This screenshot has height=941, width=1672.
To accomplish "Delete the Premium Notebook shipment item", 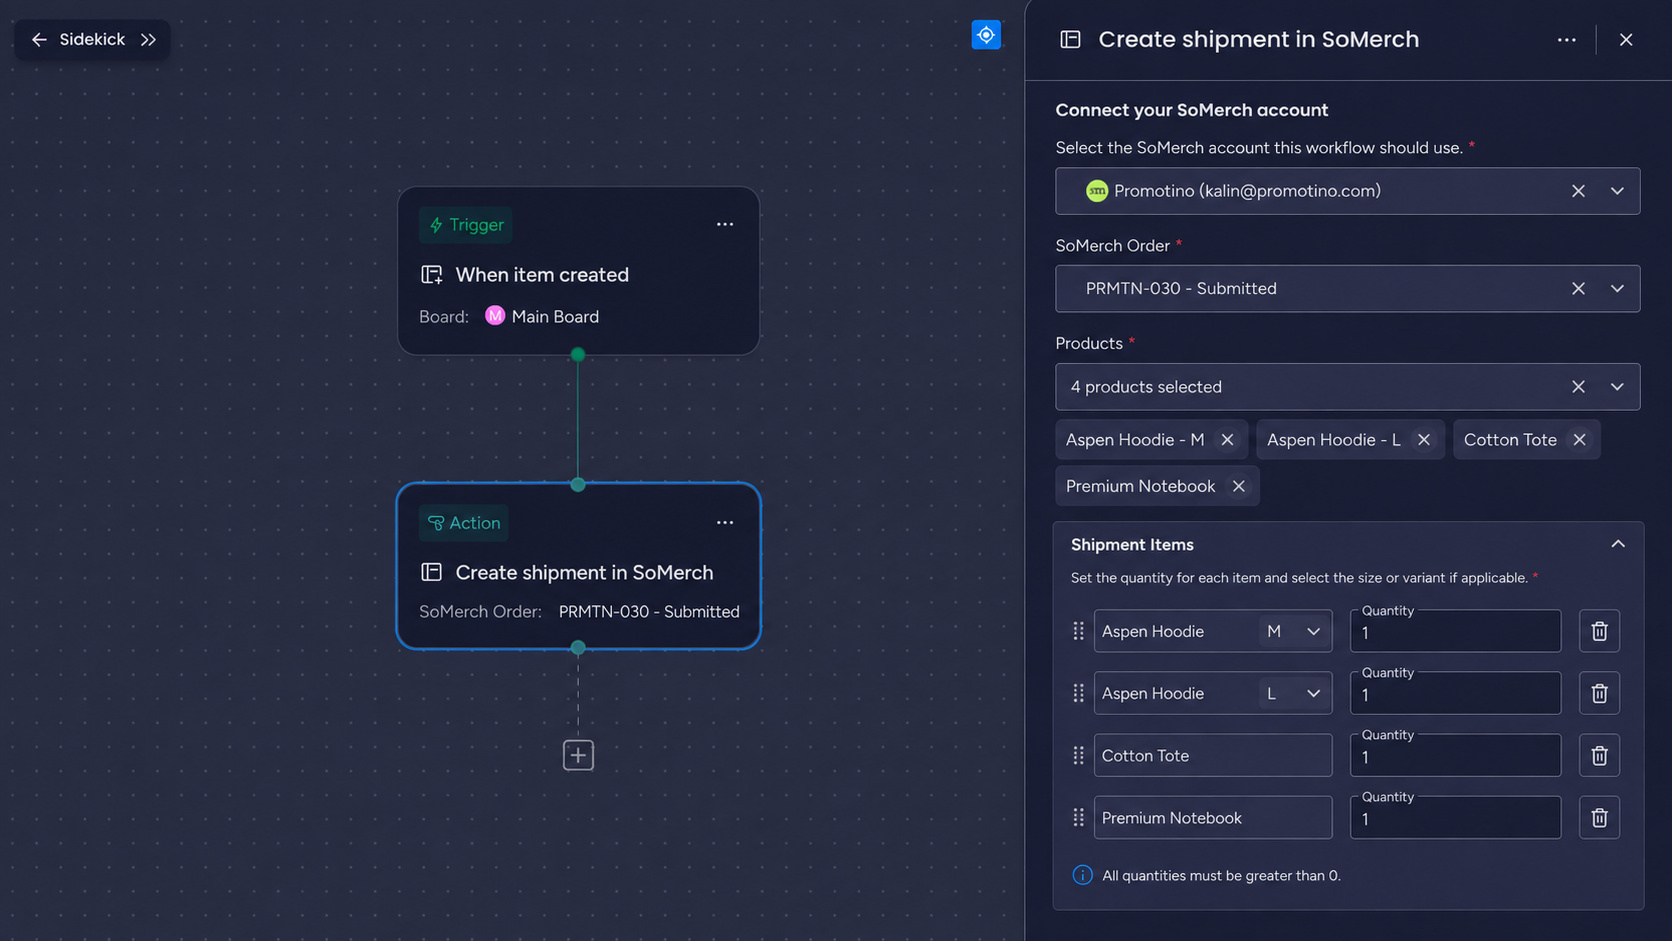I will [1599, 817].
